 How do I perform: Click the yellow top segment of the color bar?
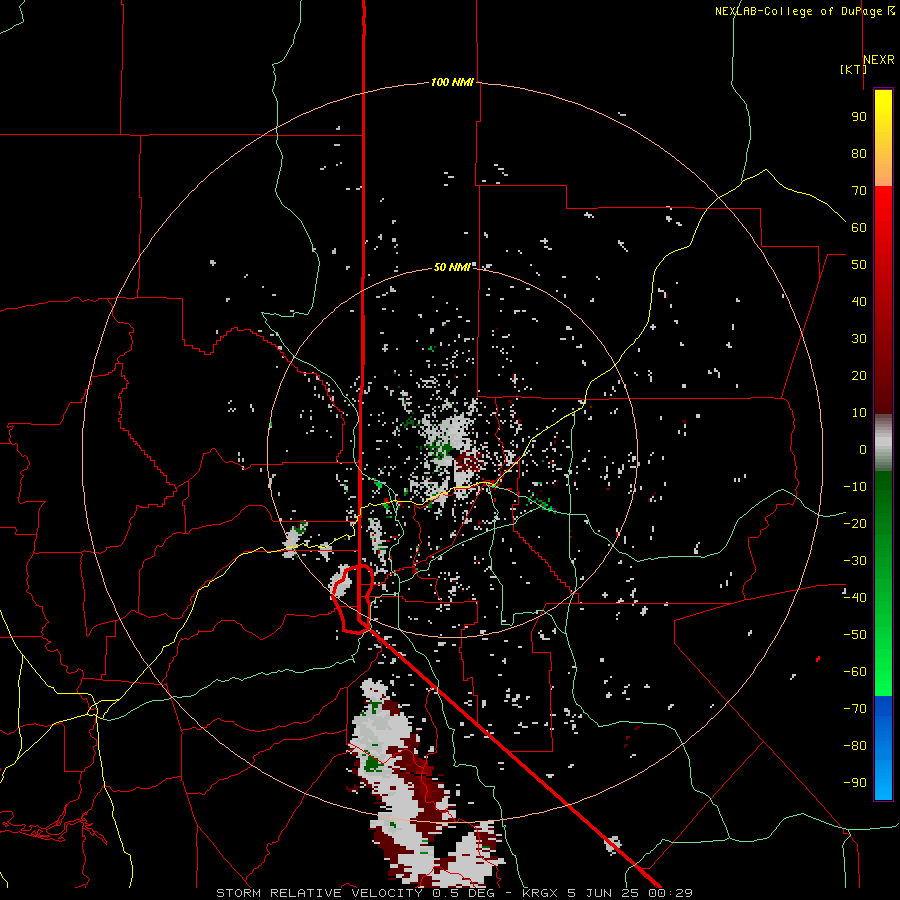click(883, 138)
